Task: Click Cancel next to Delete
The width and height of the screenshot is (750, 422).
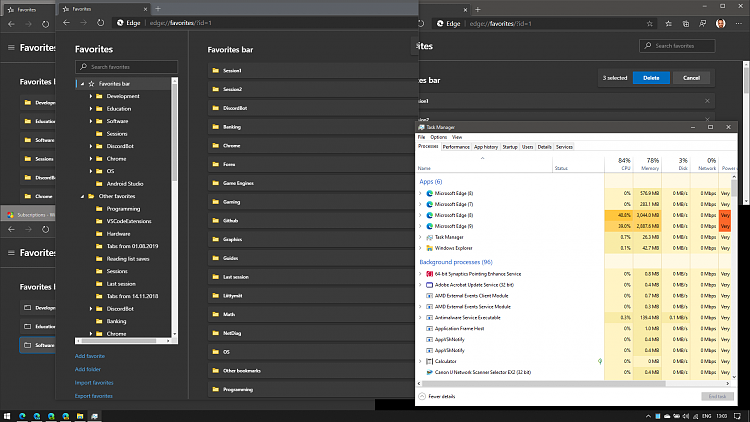Action: [691, 78]
